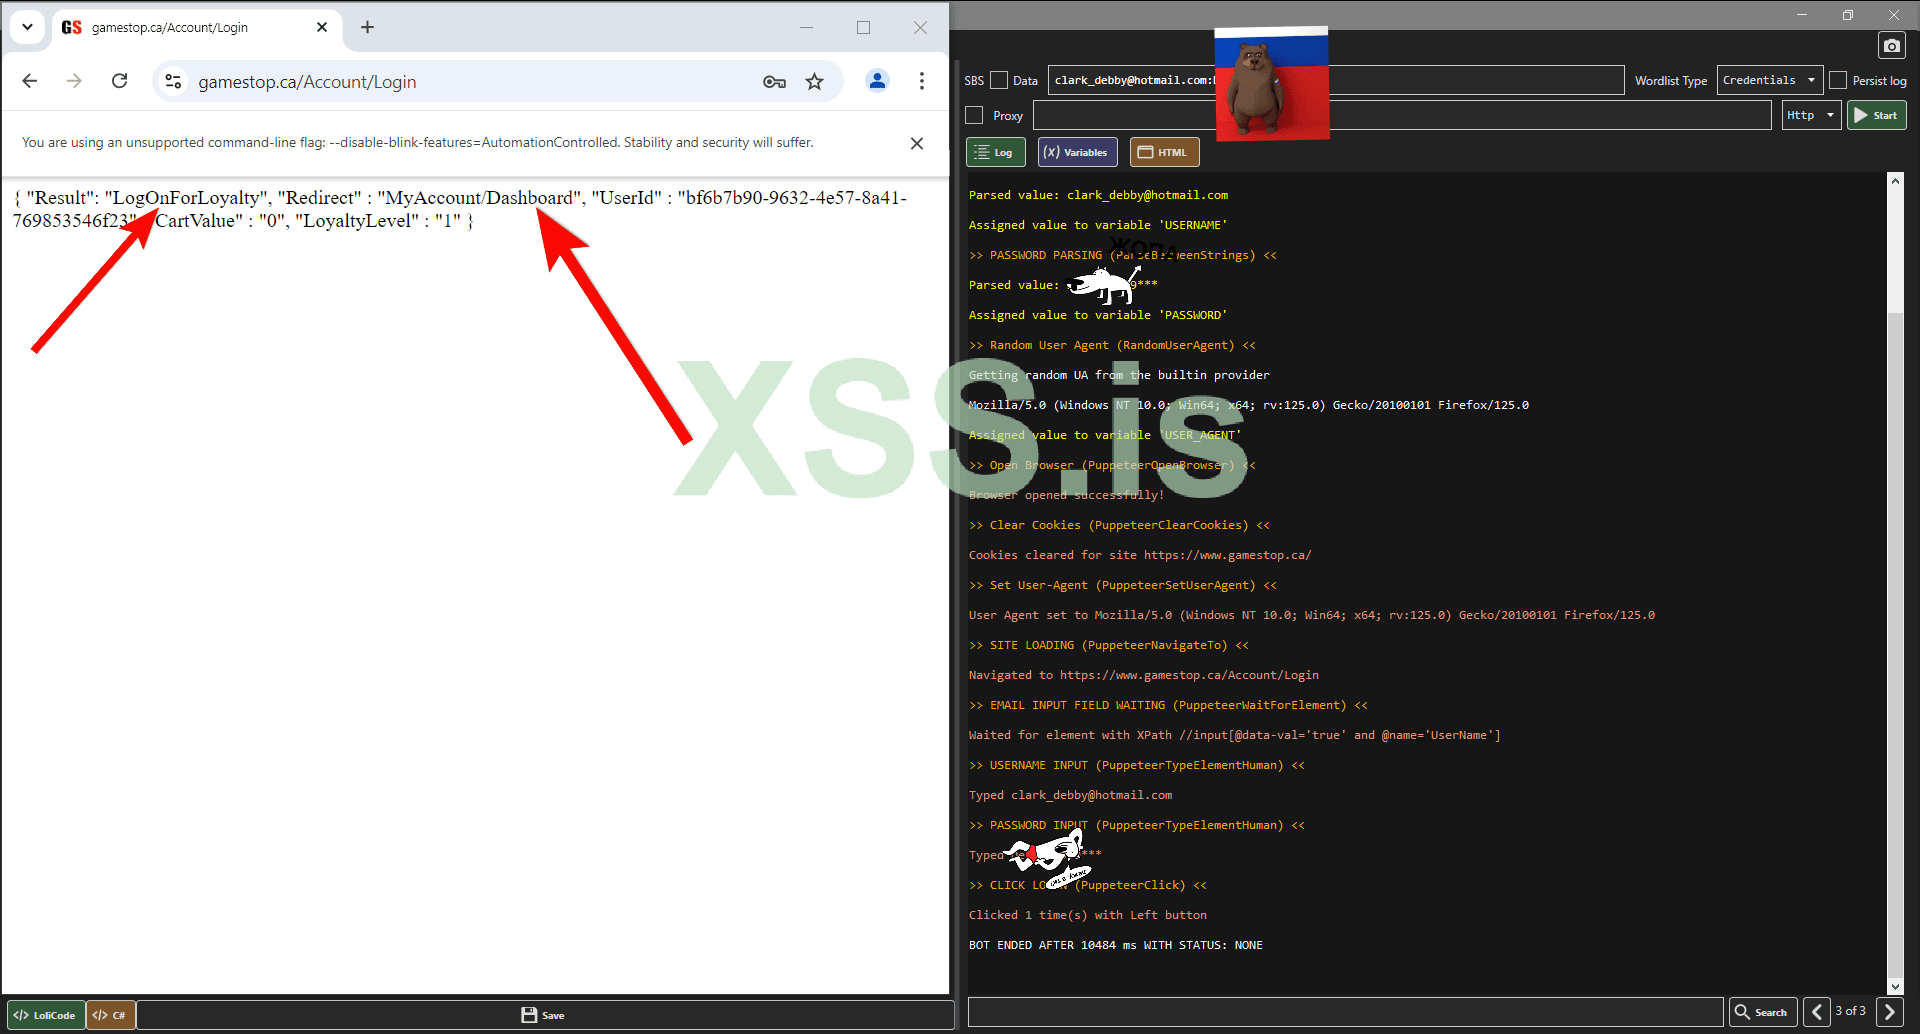Click the 'Wordlist Type' label

1670,81
